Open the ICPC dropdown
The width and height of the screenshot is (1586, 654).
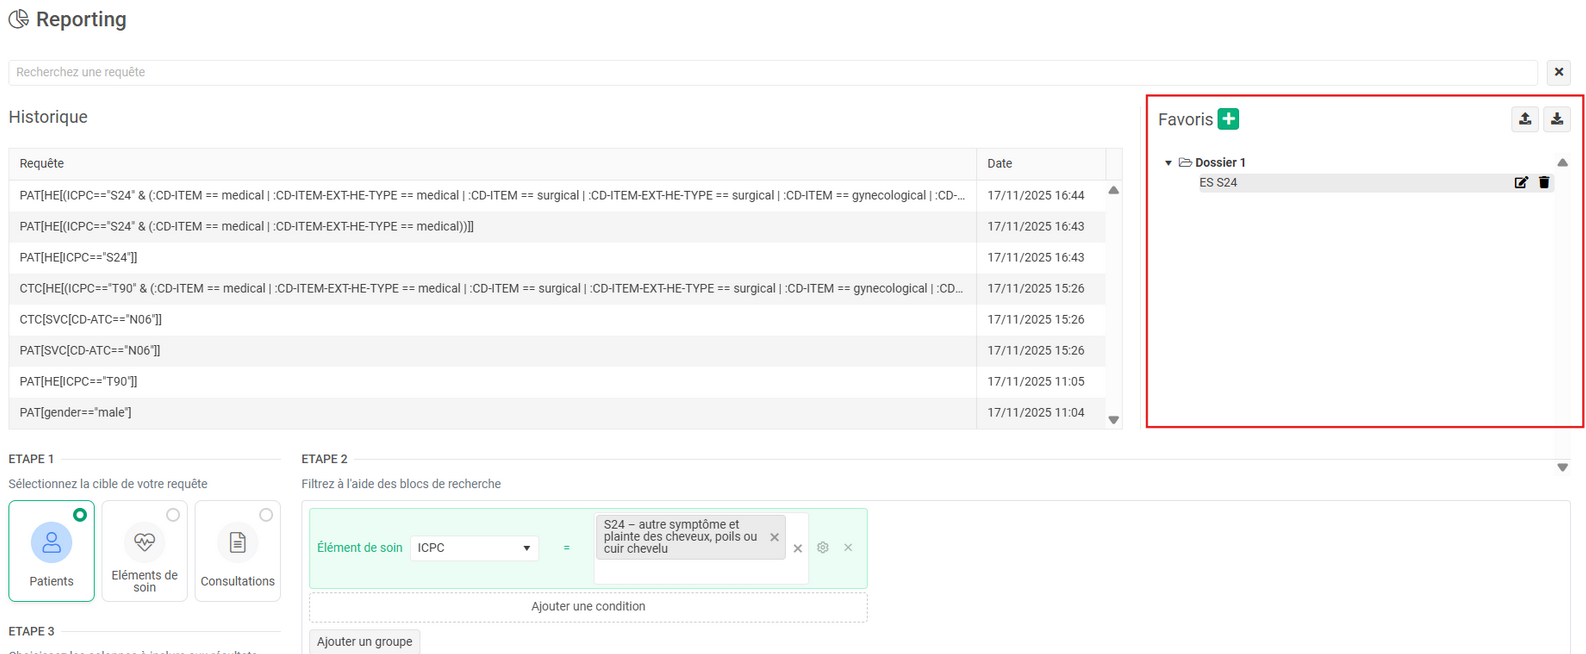(x=474, y=548)
